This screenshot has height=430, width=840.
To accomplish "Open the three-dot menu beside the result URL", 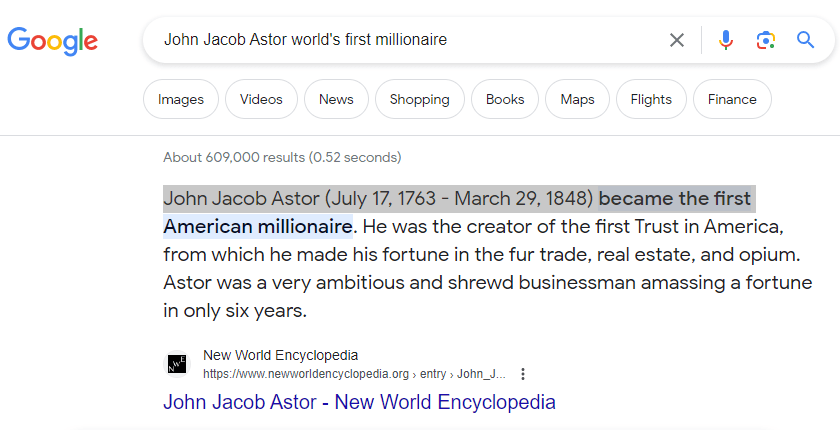I will 523,374.
